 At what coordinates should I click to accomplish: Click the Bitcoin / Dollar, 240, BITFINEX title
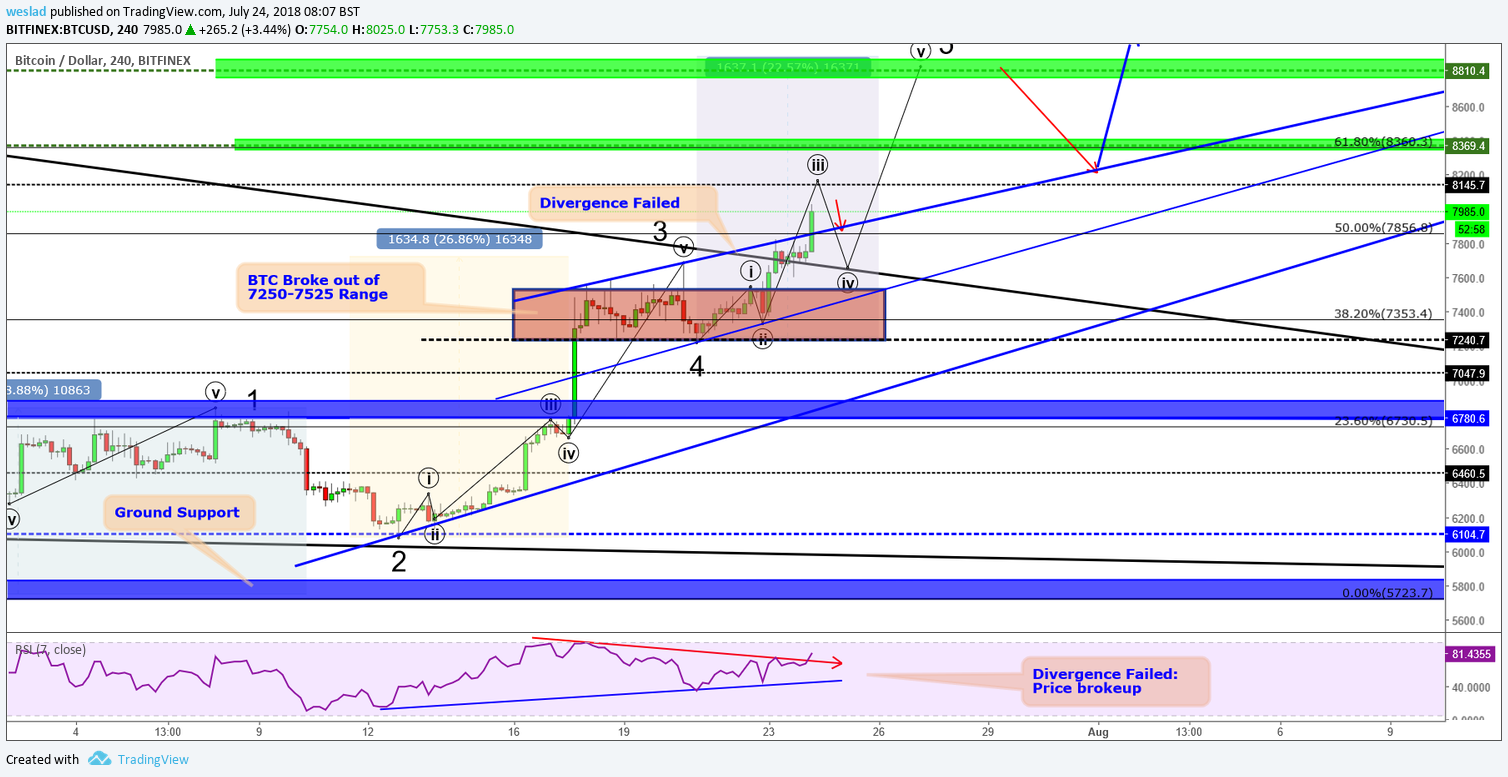[103, 61]
